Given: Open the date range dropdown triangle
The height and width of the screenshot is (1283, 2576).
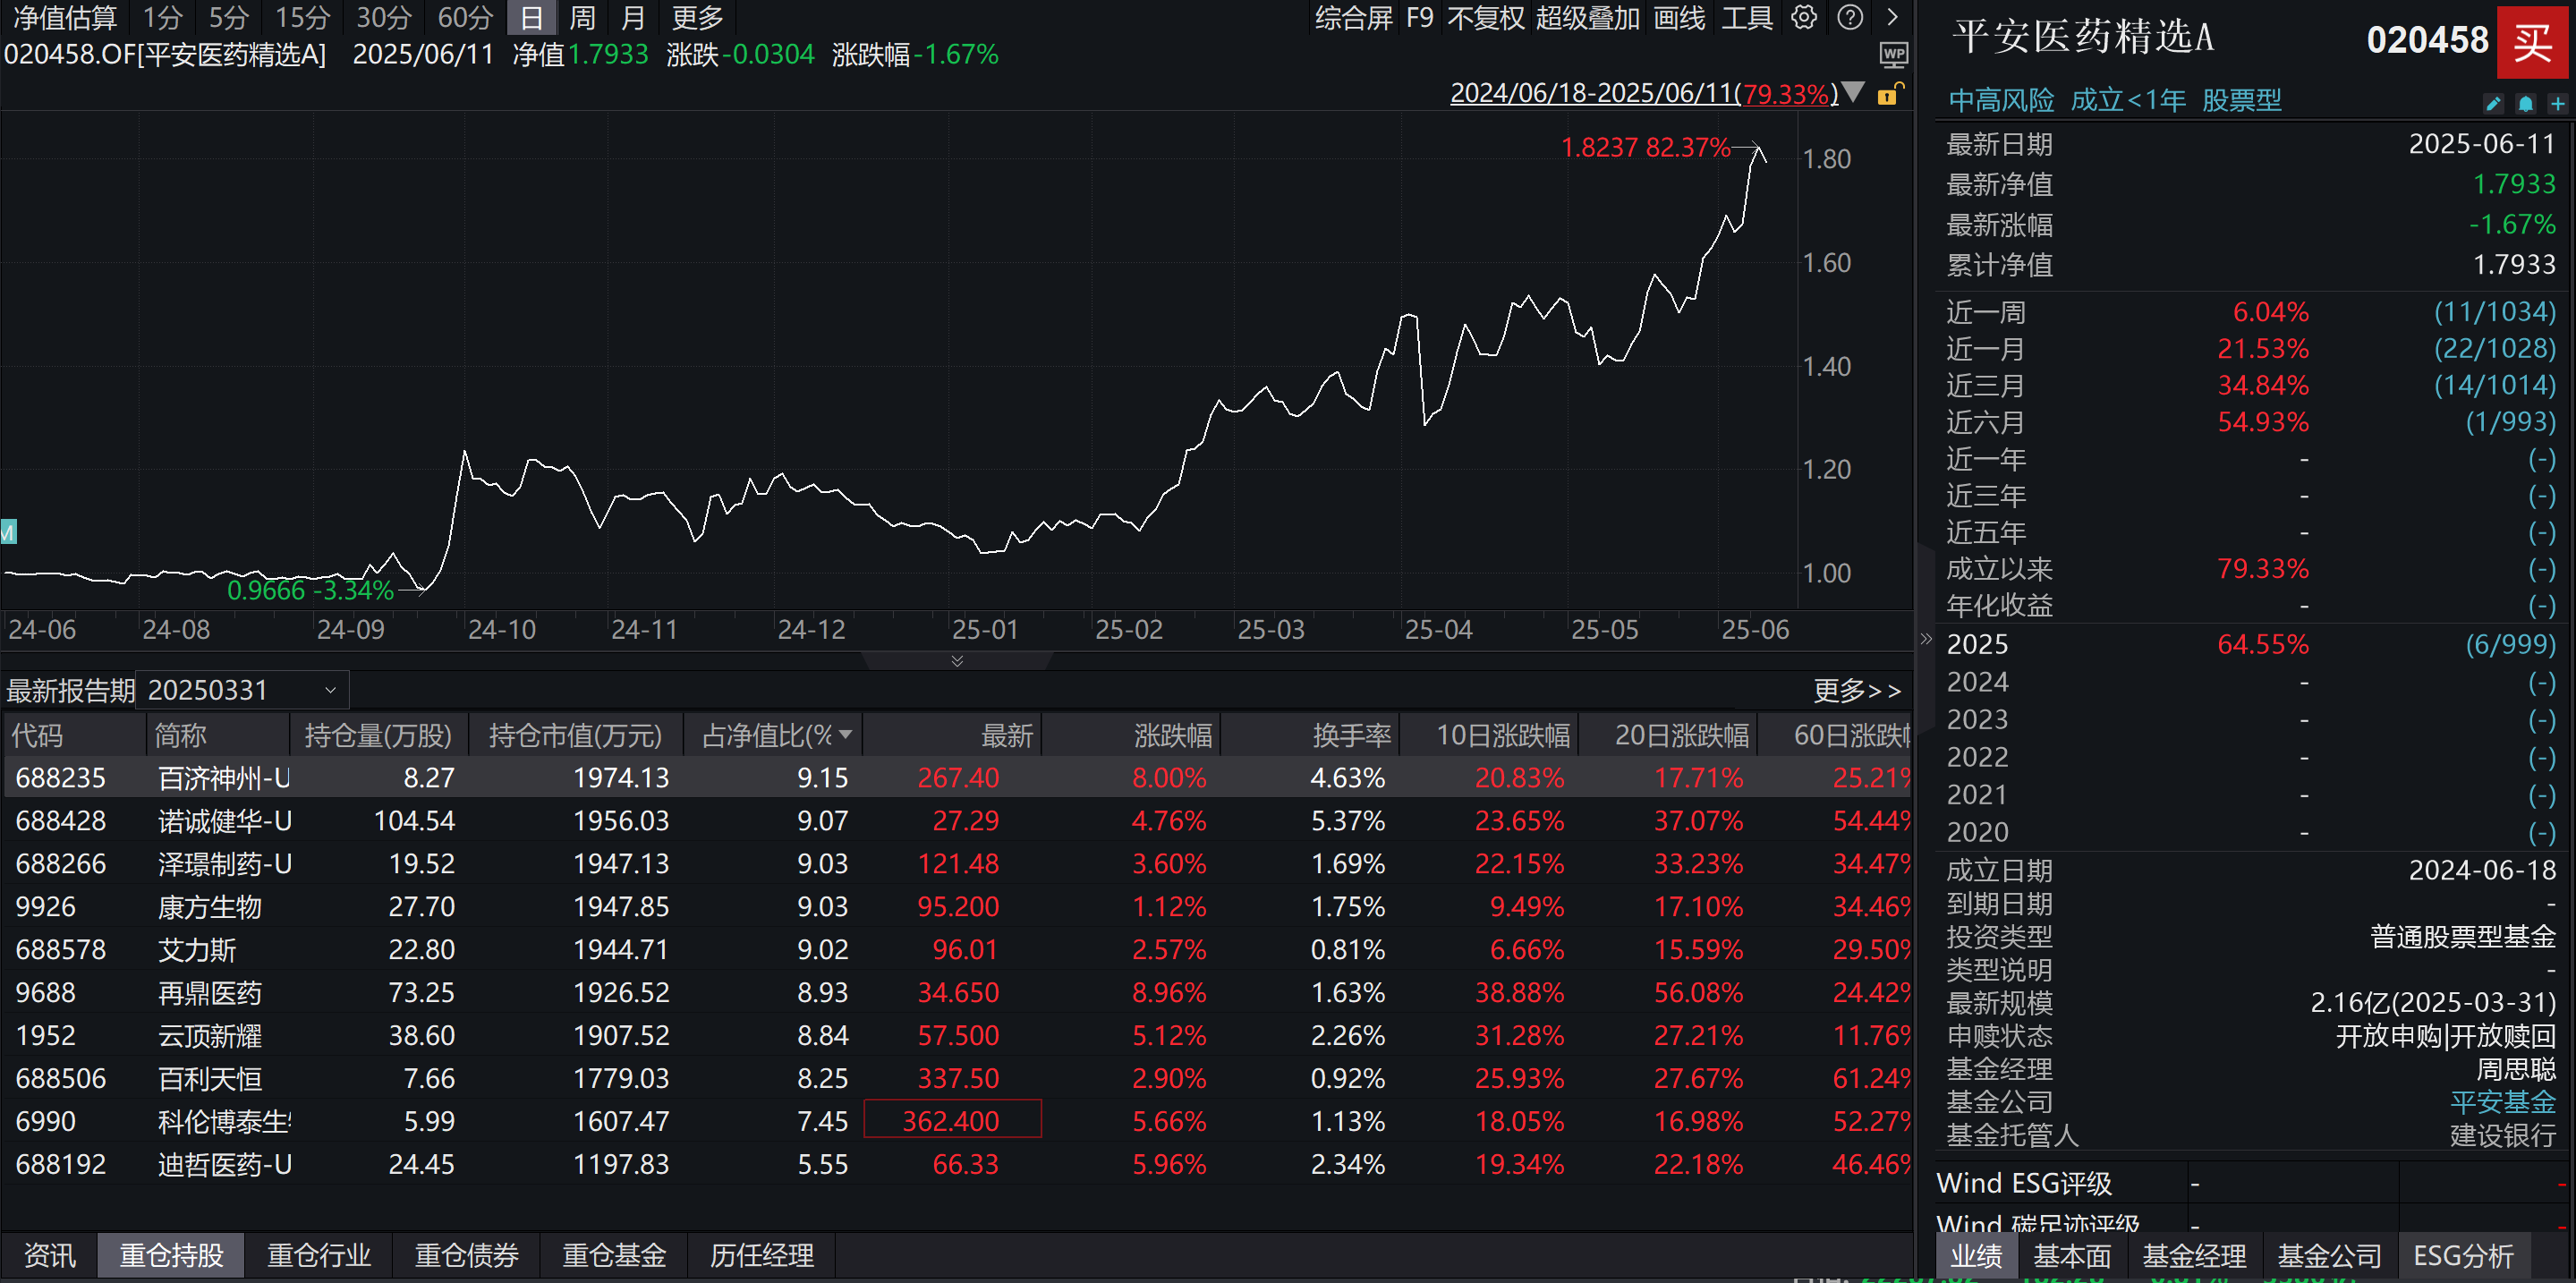Looking at the screenshot, I should pyautogui.click(x=1853, y=93).
